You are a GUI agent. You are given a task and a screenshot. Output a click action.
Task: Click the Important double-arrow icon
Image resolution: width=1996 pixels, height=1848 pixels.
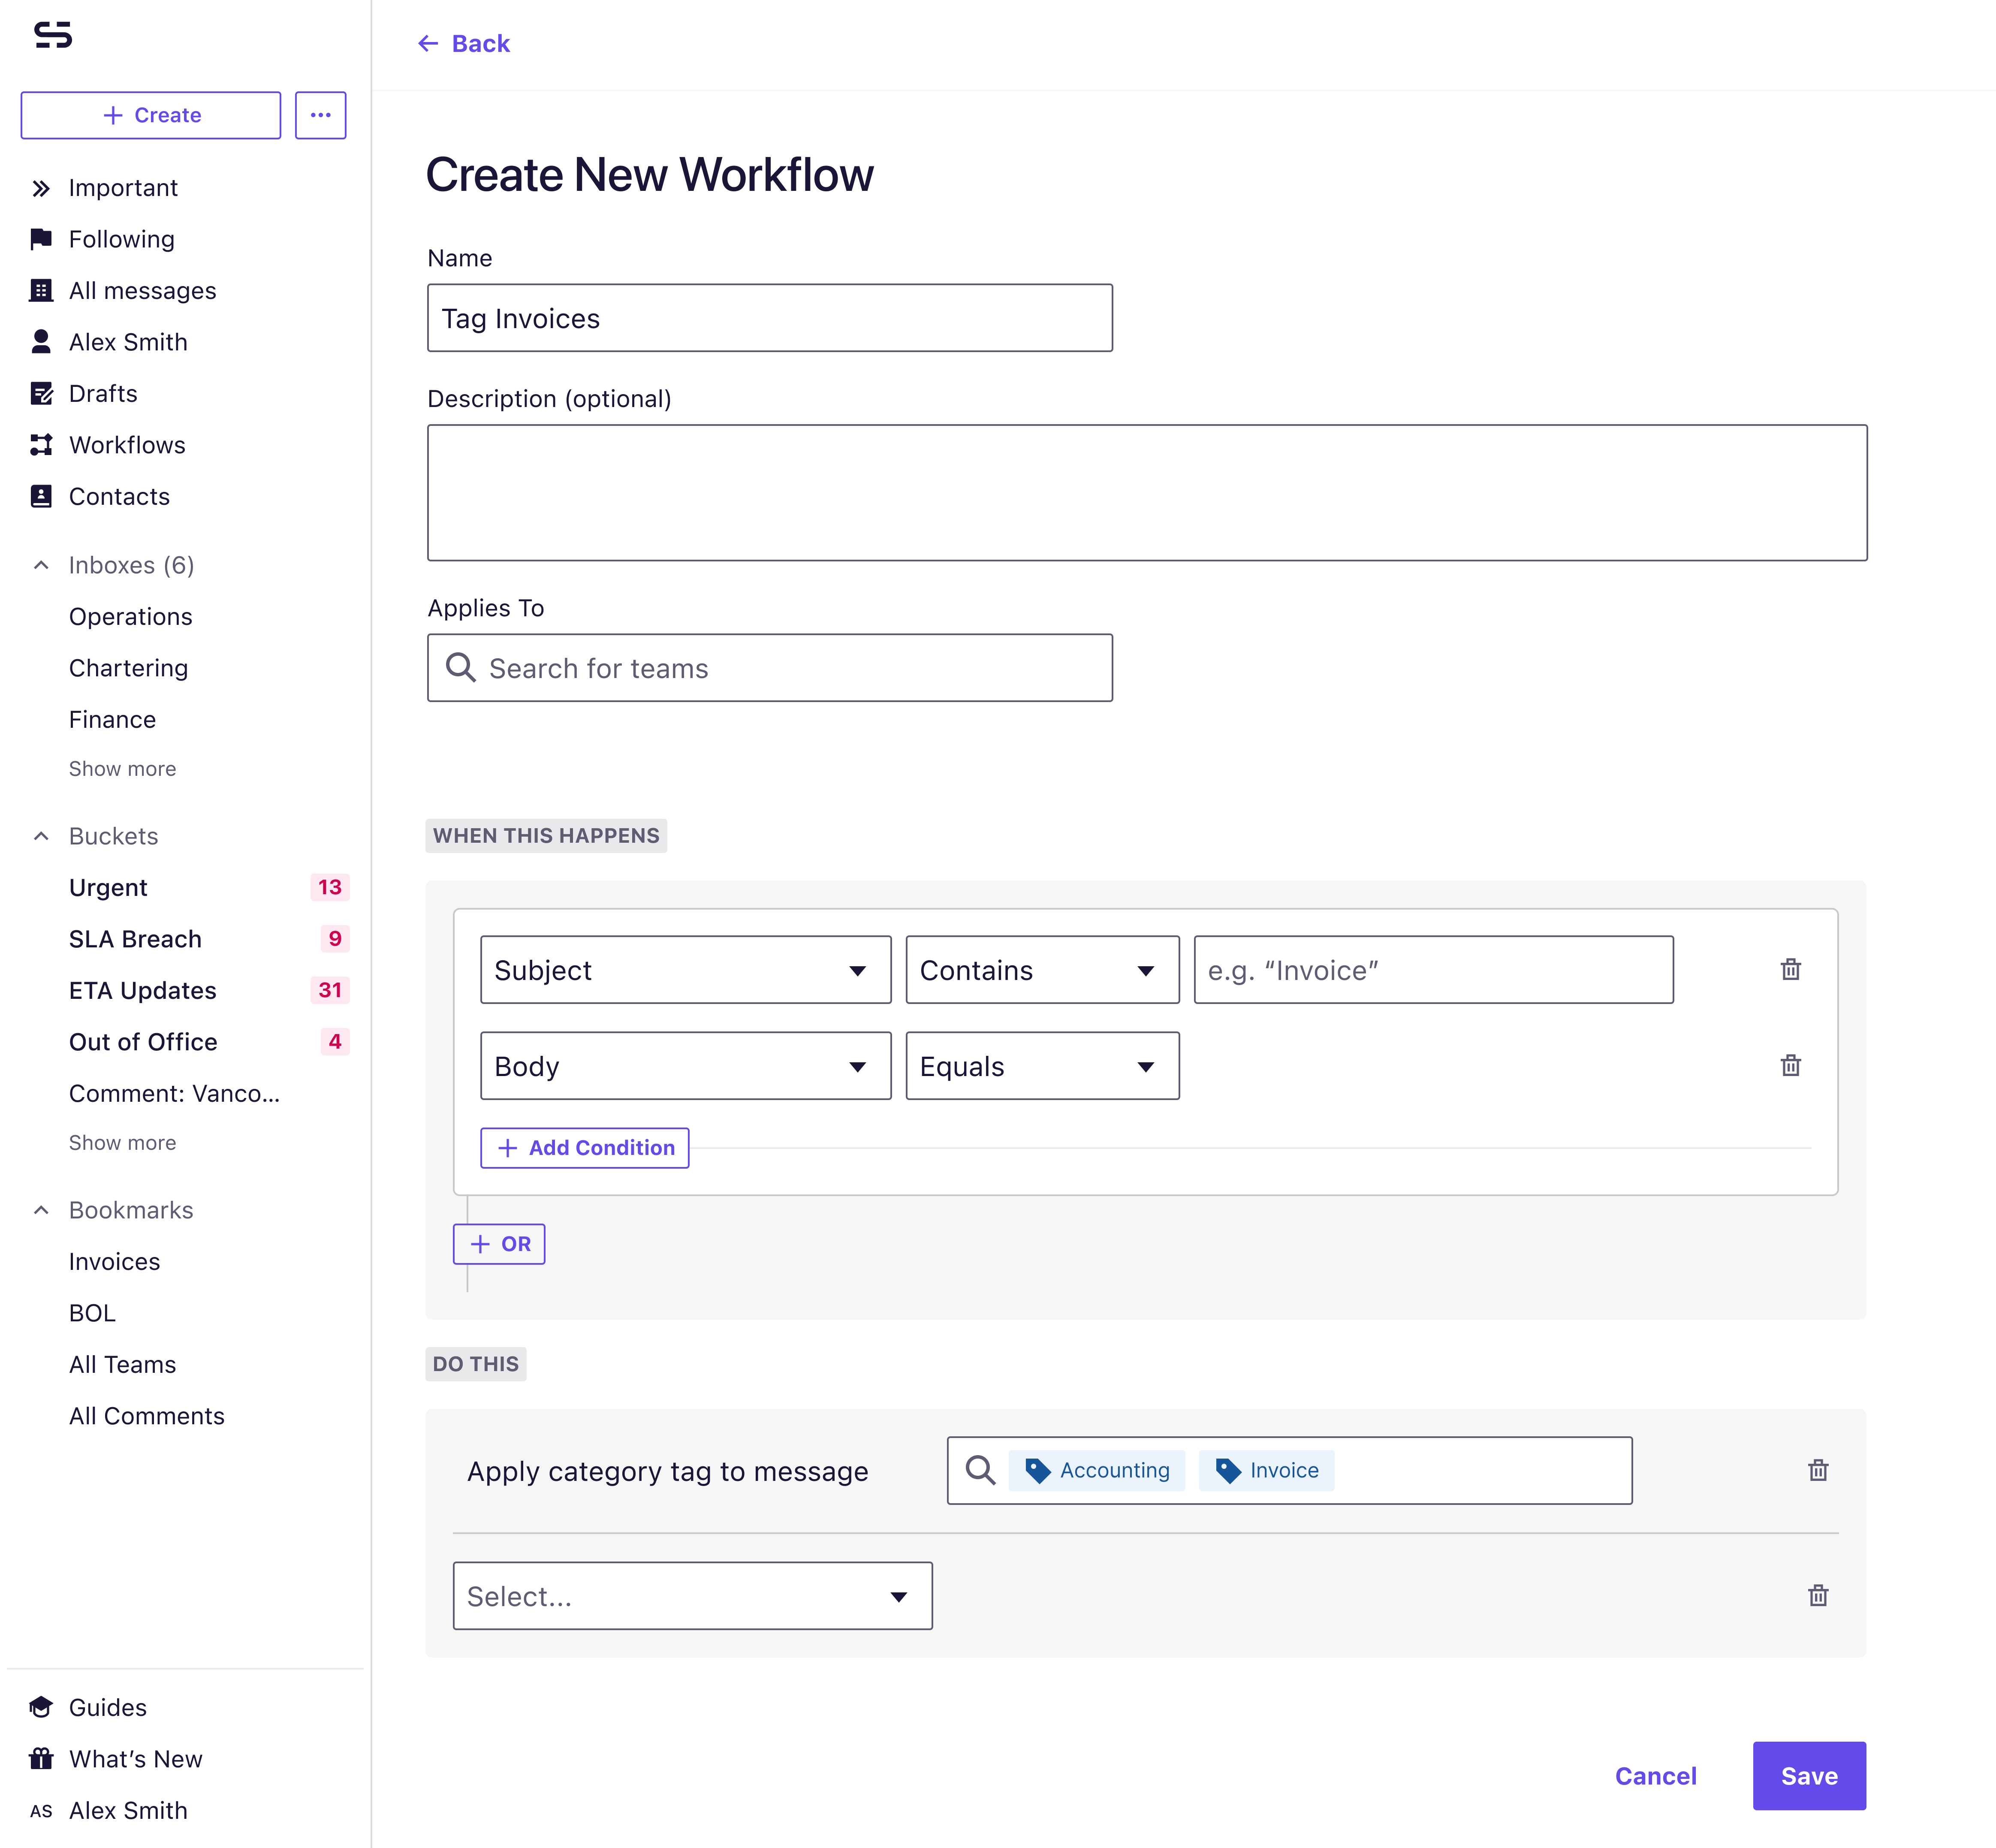tap(41, 187)
